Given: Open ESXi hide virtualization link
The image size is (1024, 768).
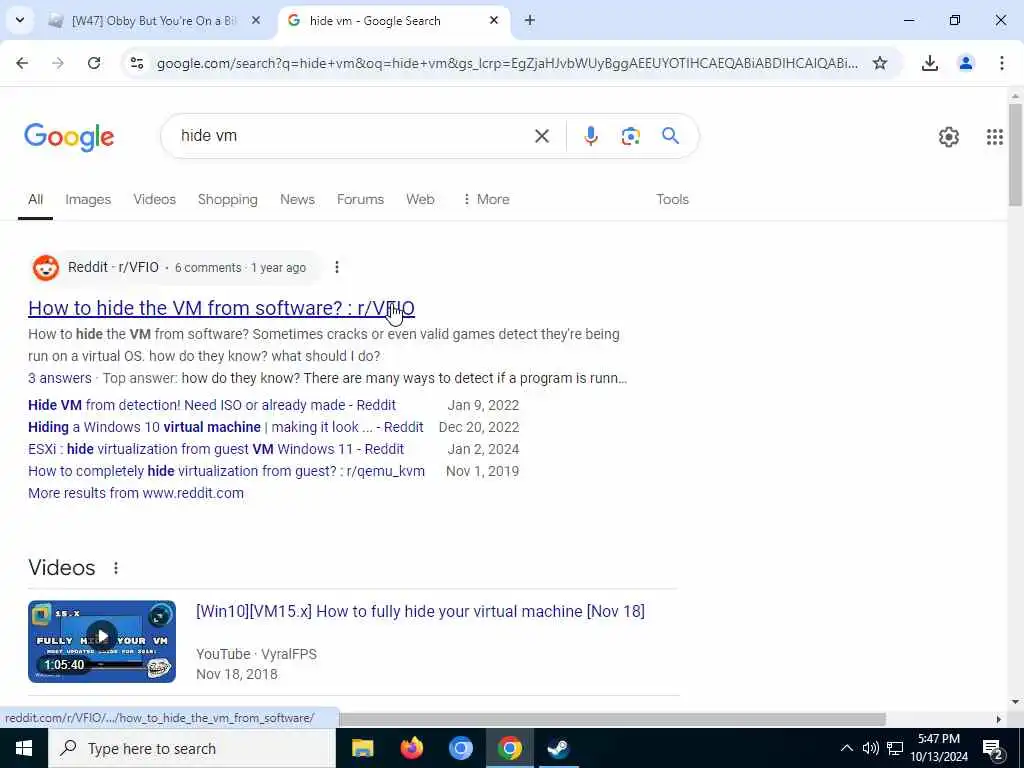Looking at the screenshot, I should pyautogui.click(x=216, y=449).
